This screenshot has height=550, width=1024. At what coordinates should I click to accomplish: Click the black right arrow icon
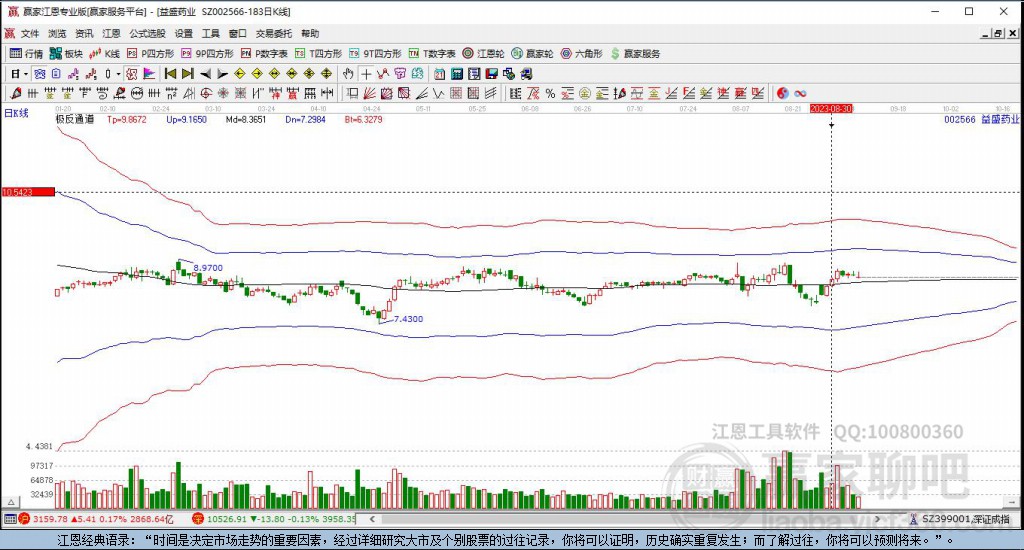point(223,74)
